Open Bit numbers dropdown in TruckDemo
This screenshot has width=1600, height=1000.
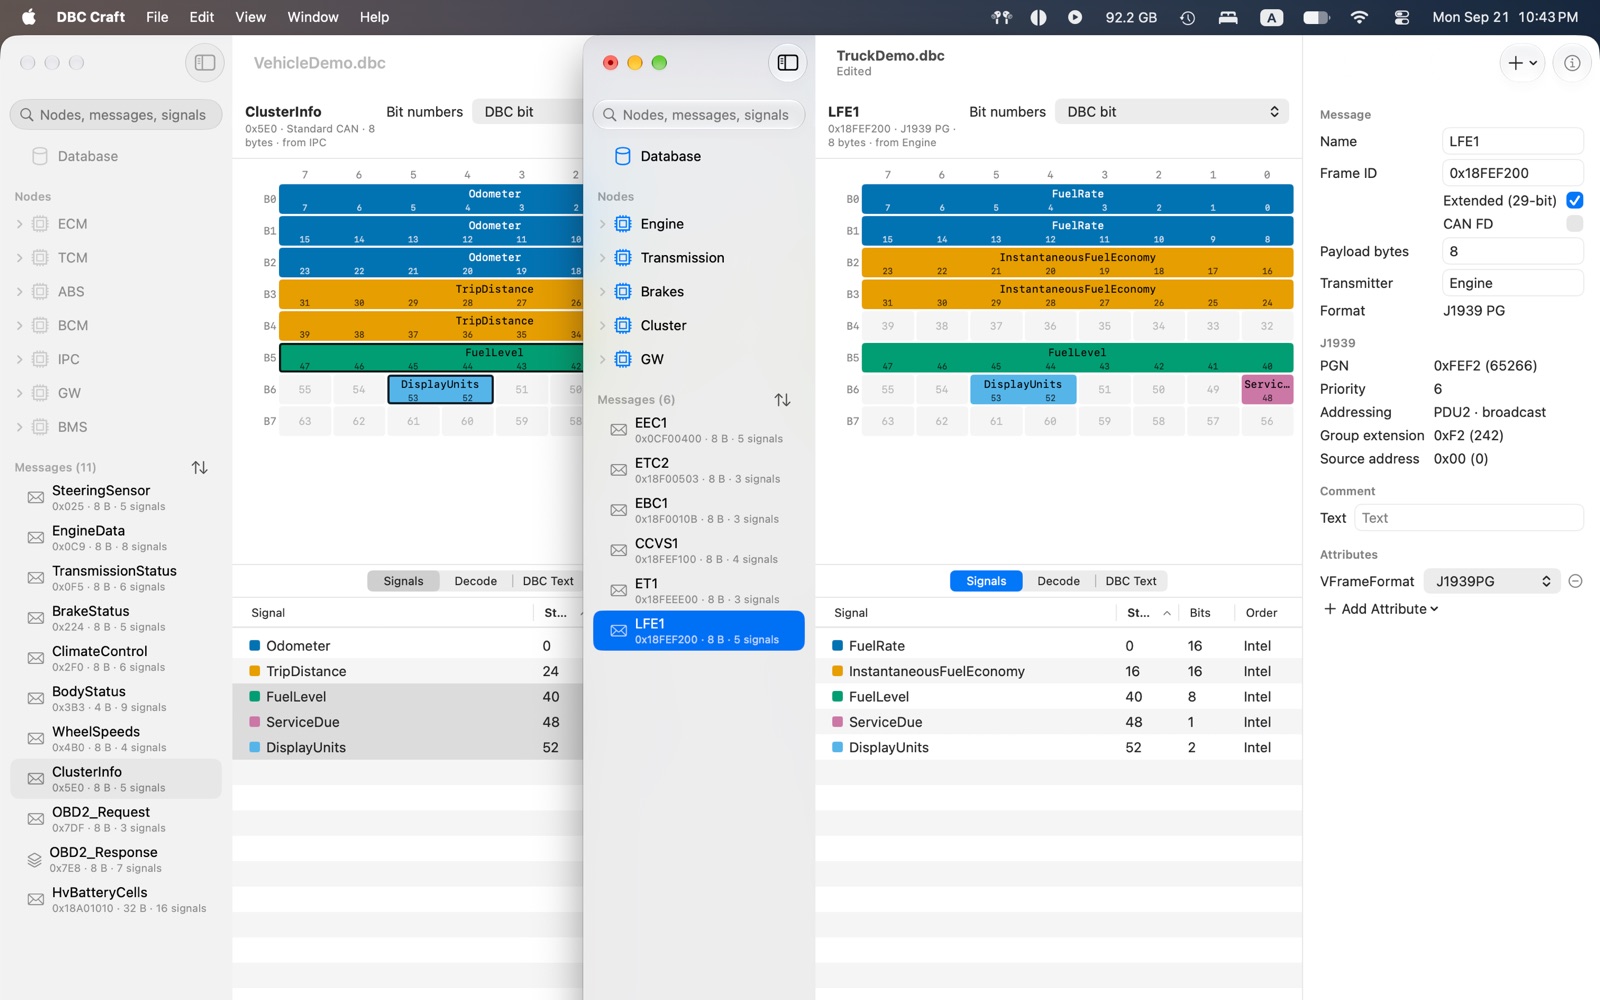[1172, 112]
